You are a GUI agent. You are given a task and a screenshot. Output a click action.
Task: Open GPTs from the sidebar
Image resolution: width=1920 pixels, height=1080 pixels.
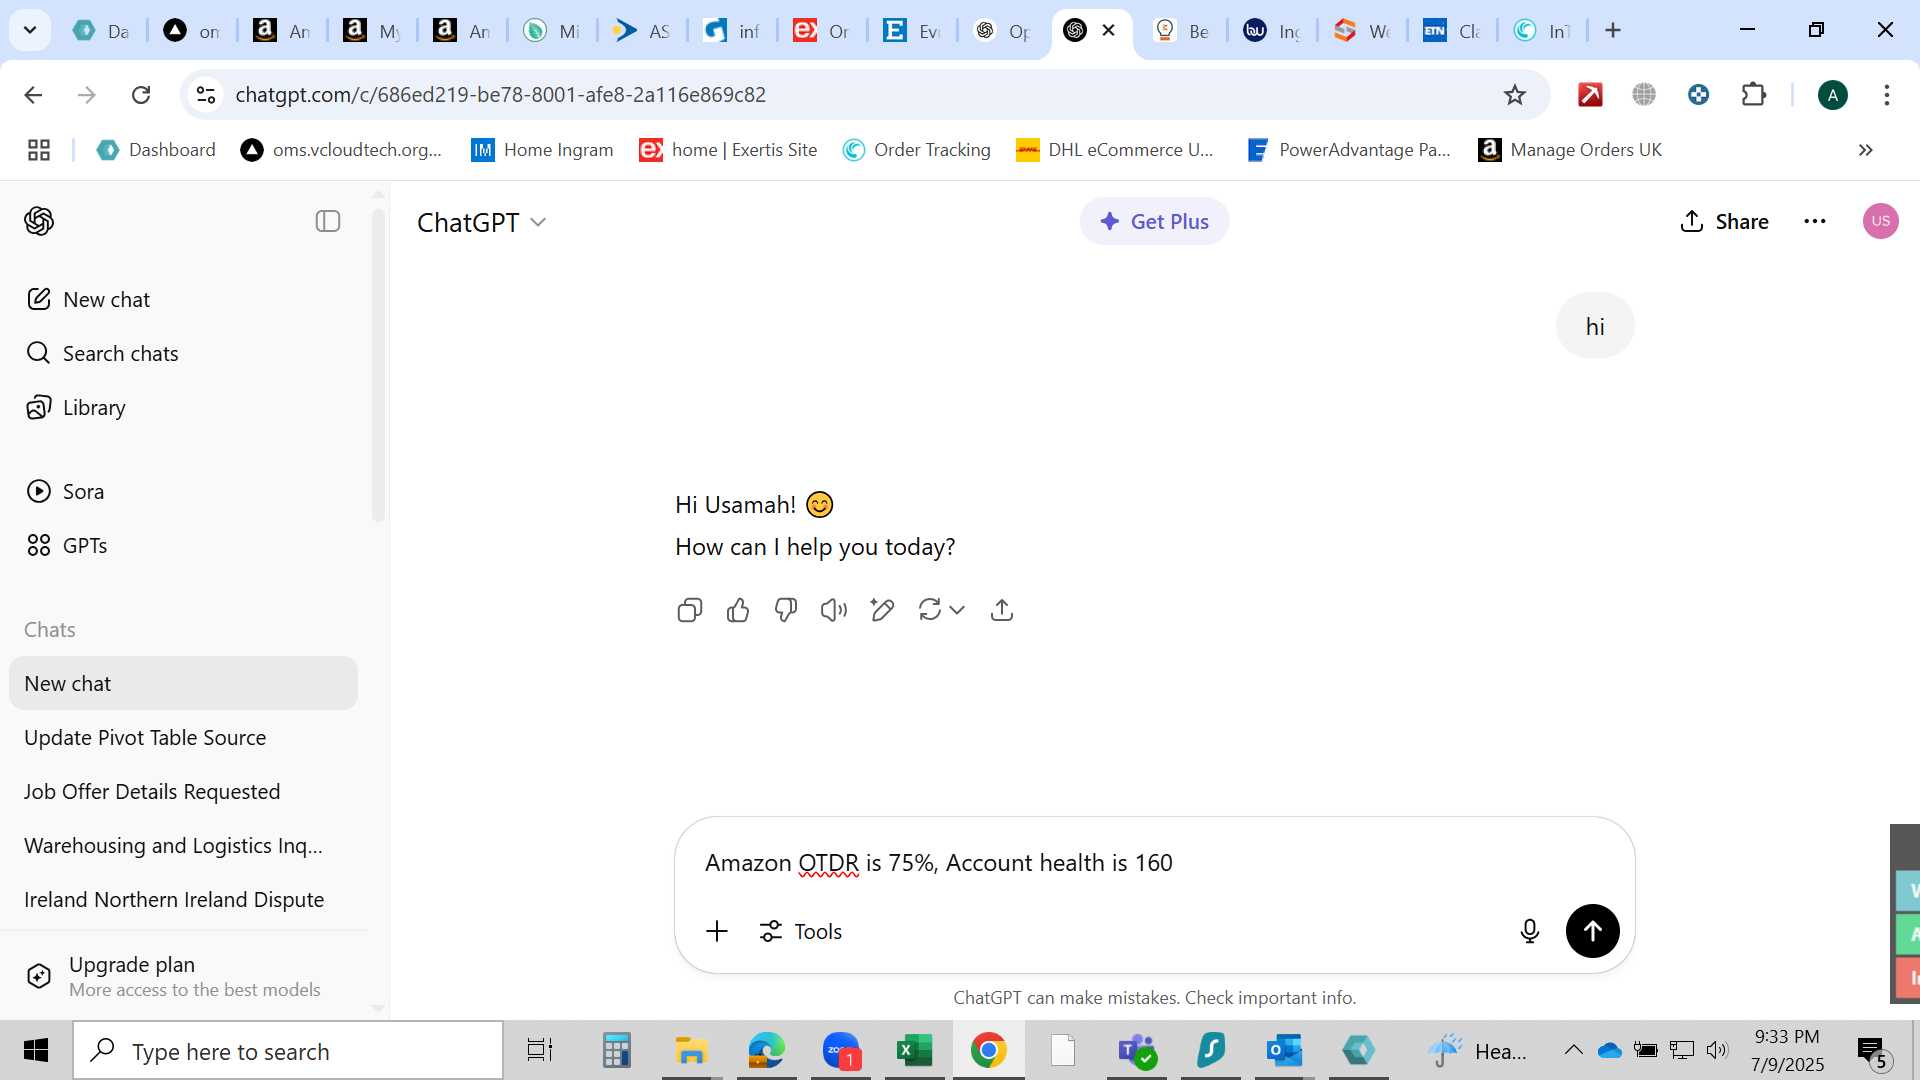(183, 545)
